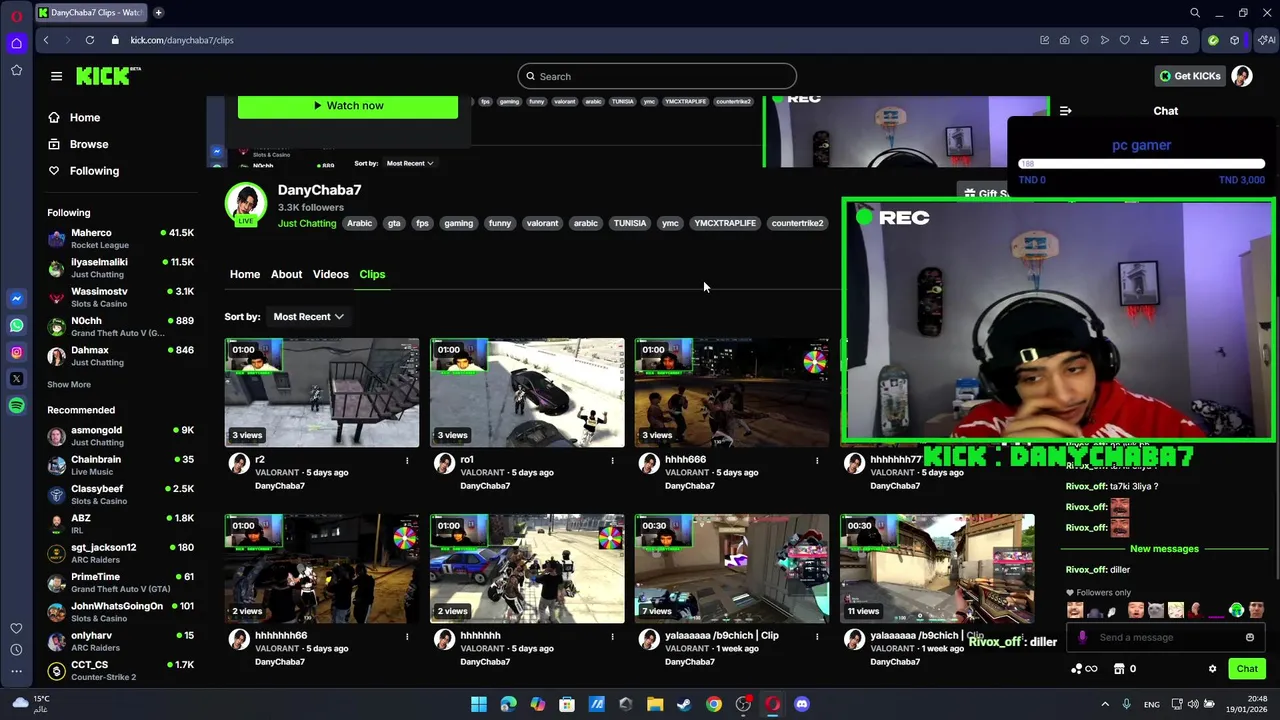Switch to the About channel tab
The height and width of the screenshot is (720, 1280).
[286, 274]
